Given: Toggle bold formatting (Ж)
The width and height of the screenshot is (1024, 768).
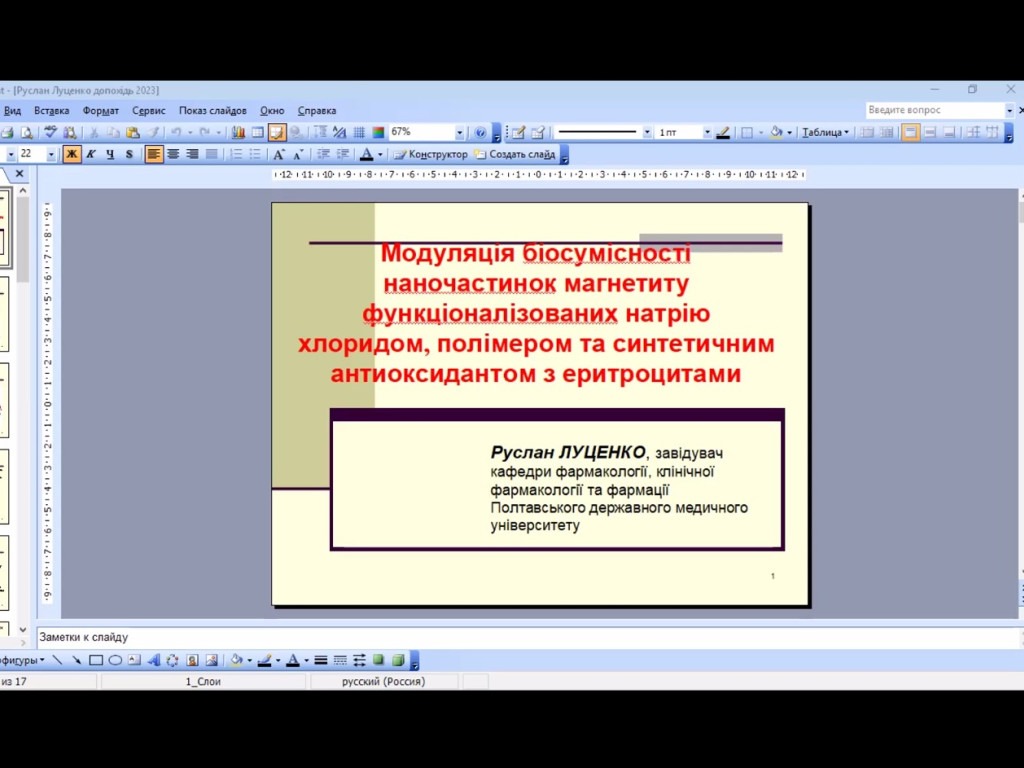Looking at the screenshot, I should [70, 153].
